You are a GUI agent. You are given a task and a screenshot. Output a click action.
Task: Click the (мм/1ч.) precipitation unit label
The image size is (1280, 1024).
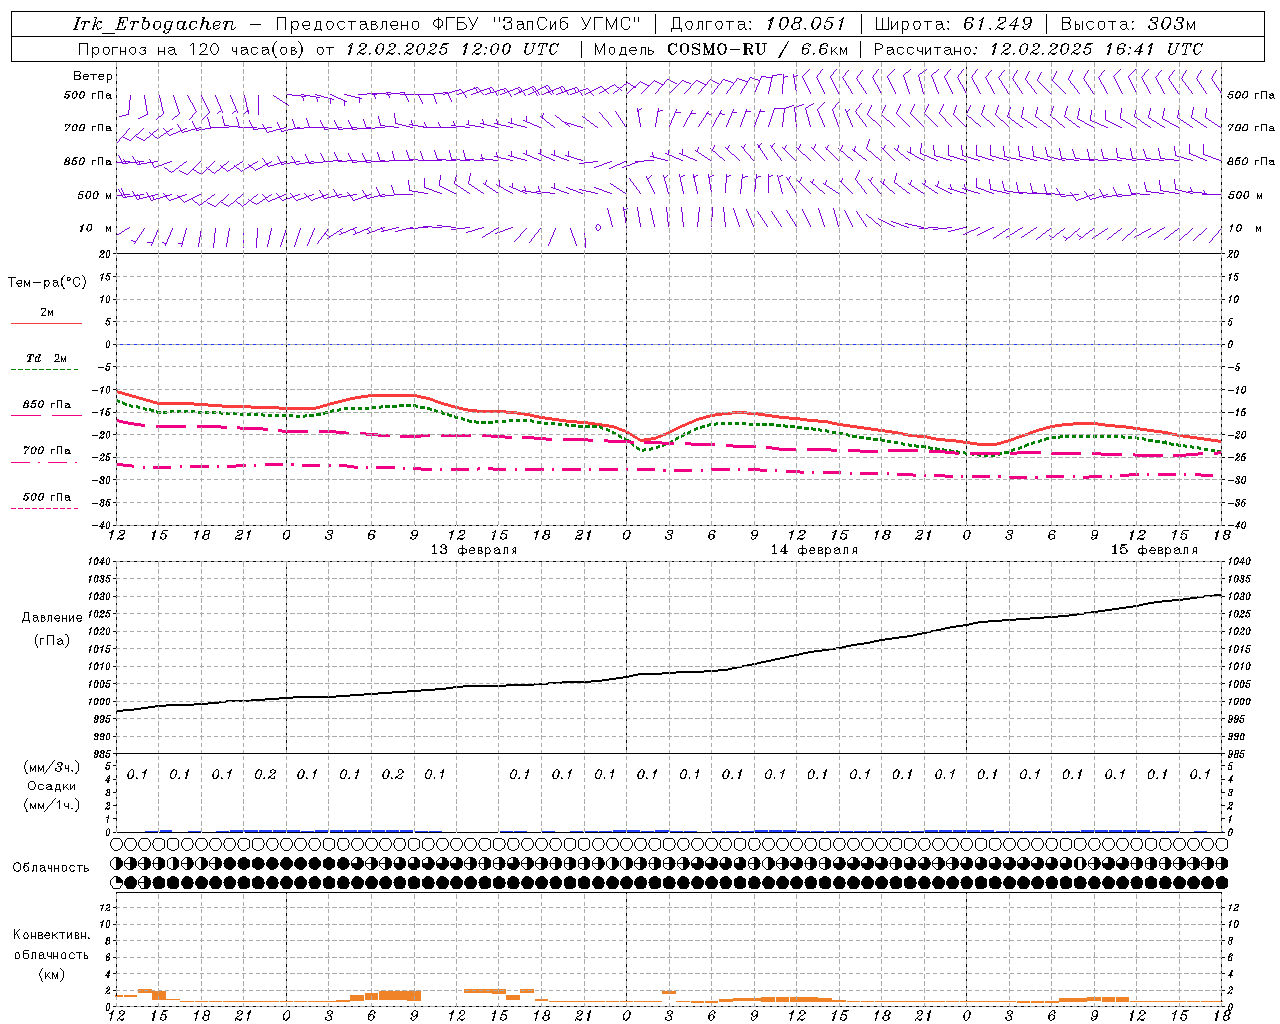51,805
